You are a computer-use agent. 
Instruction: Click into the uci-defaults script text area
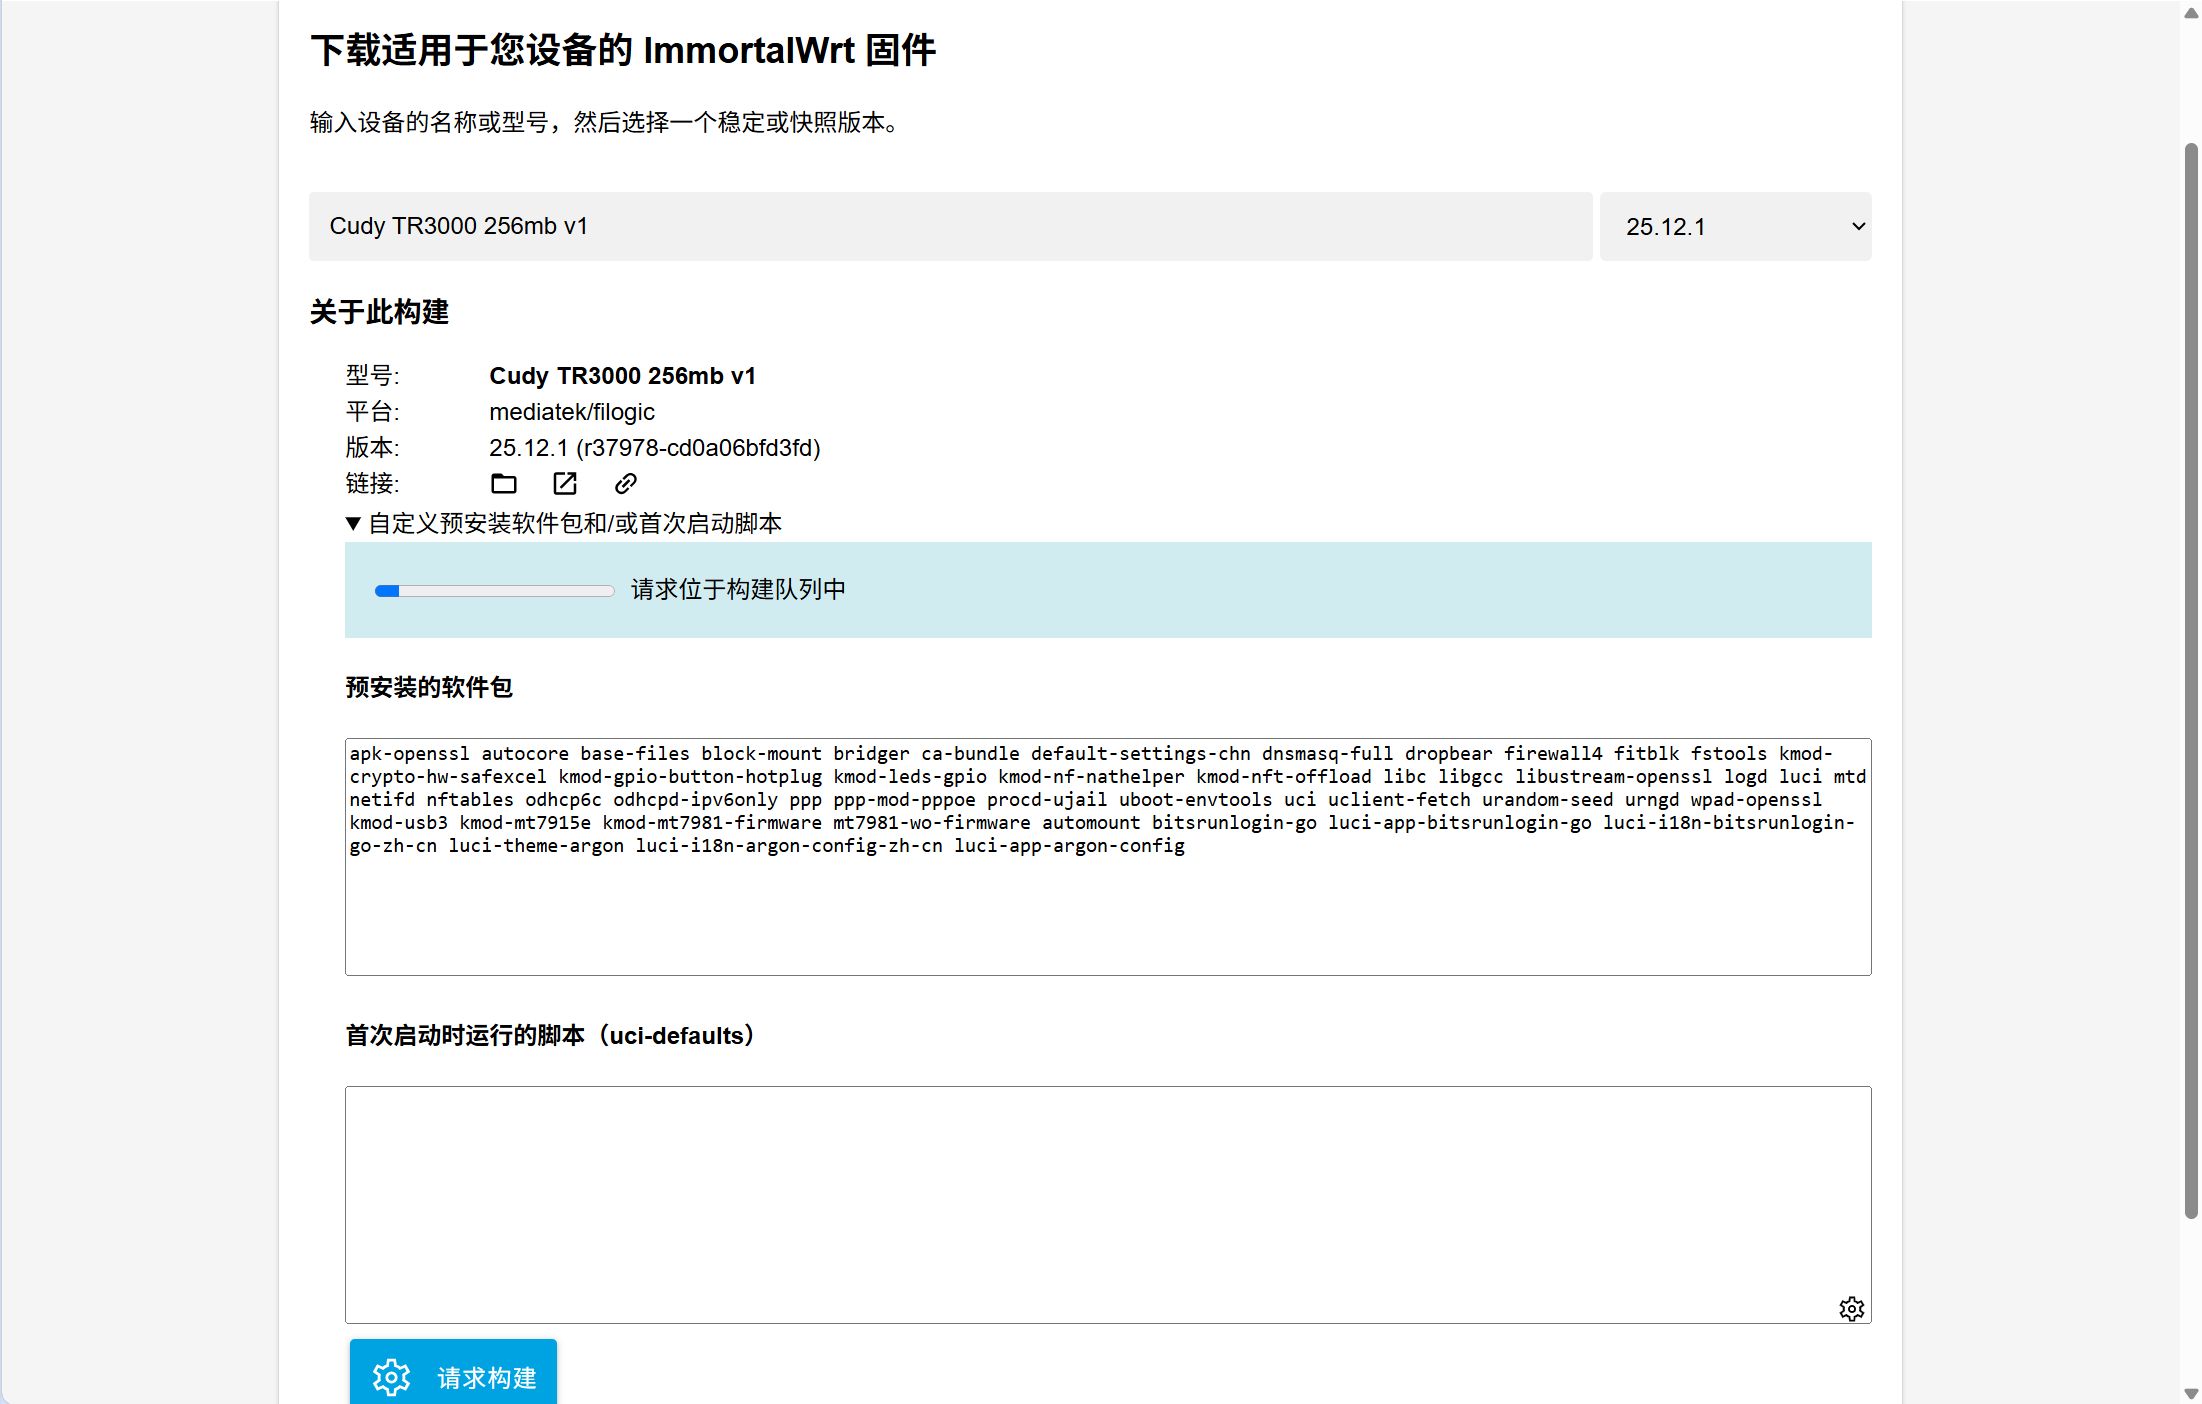pyautogui.click(x=1108, y=1205)
